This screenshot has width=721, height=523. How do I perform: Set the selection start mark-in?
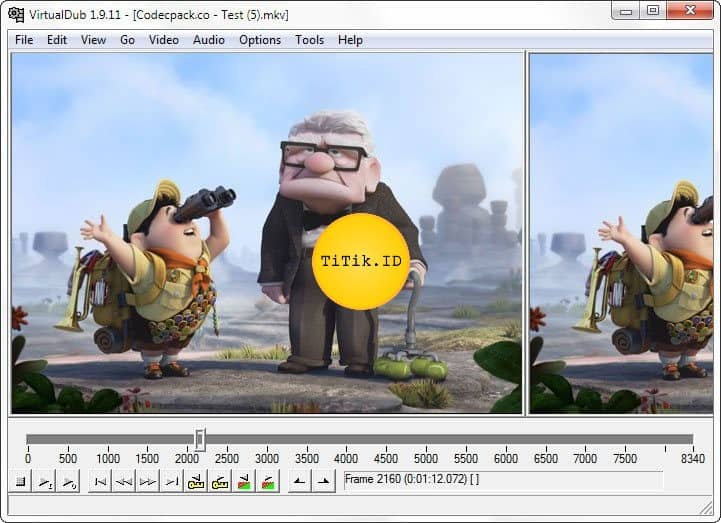pyautogui.click(x=299, y=482)
